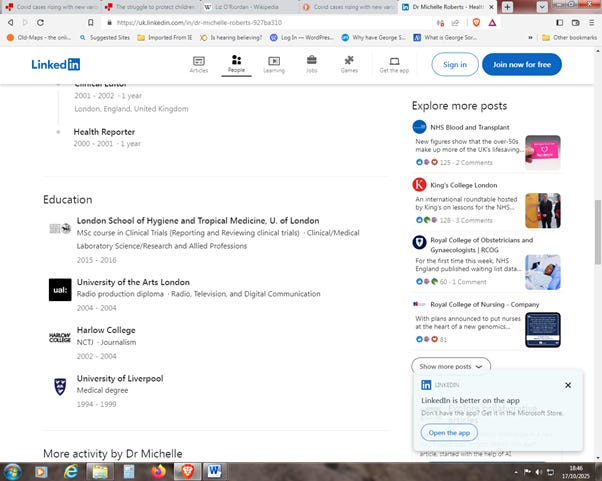602x481 pixels.
Task: Click the Health Reporter job title
Action: (x=104, y=132)
